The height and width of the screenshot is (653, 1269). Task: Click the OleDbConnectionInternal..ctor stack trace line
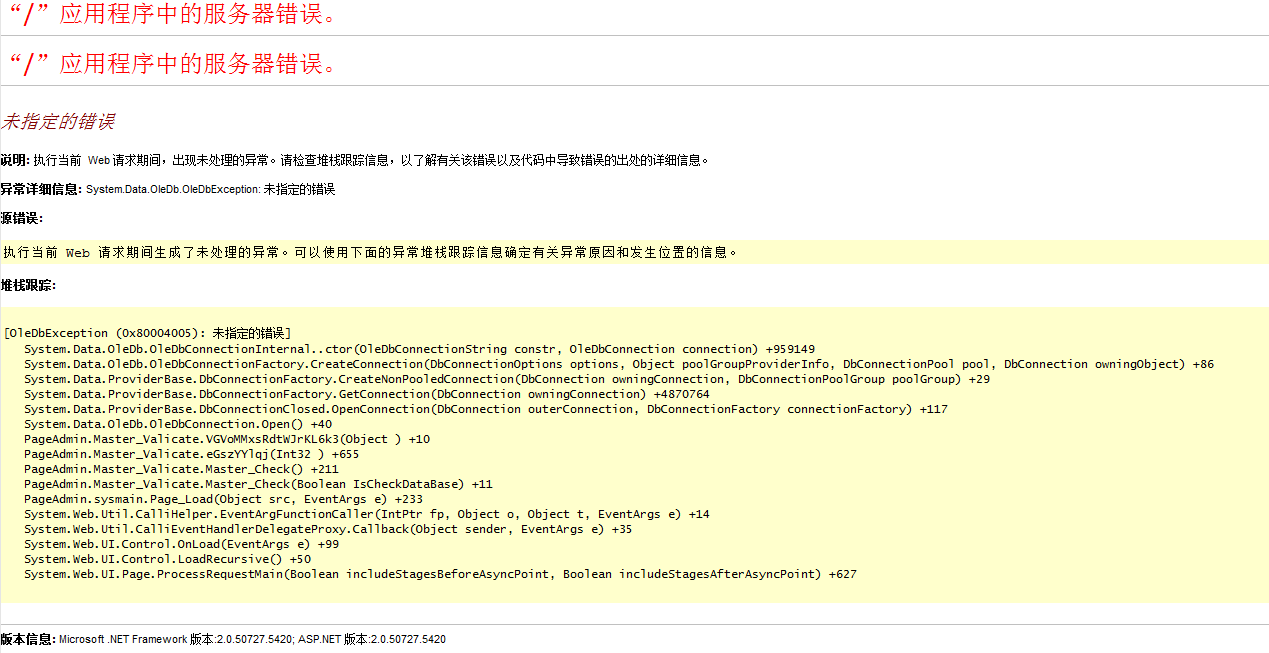tap(419, 349)
